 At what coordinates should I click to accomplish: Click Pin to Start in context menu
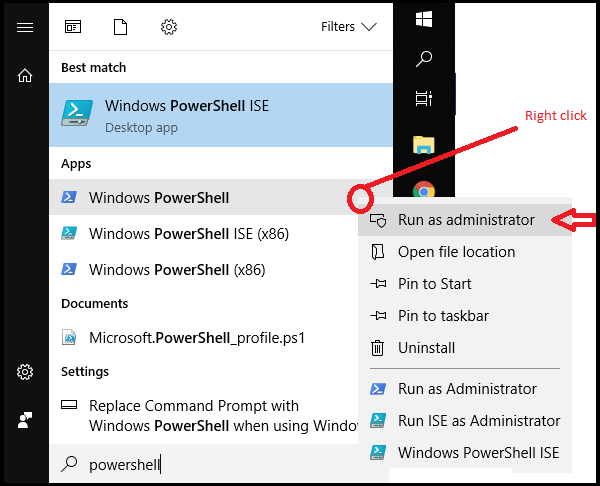pyautogui.click(x=434, y=284)
